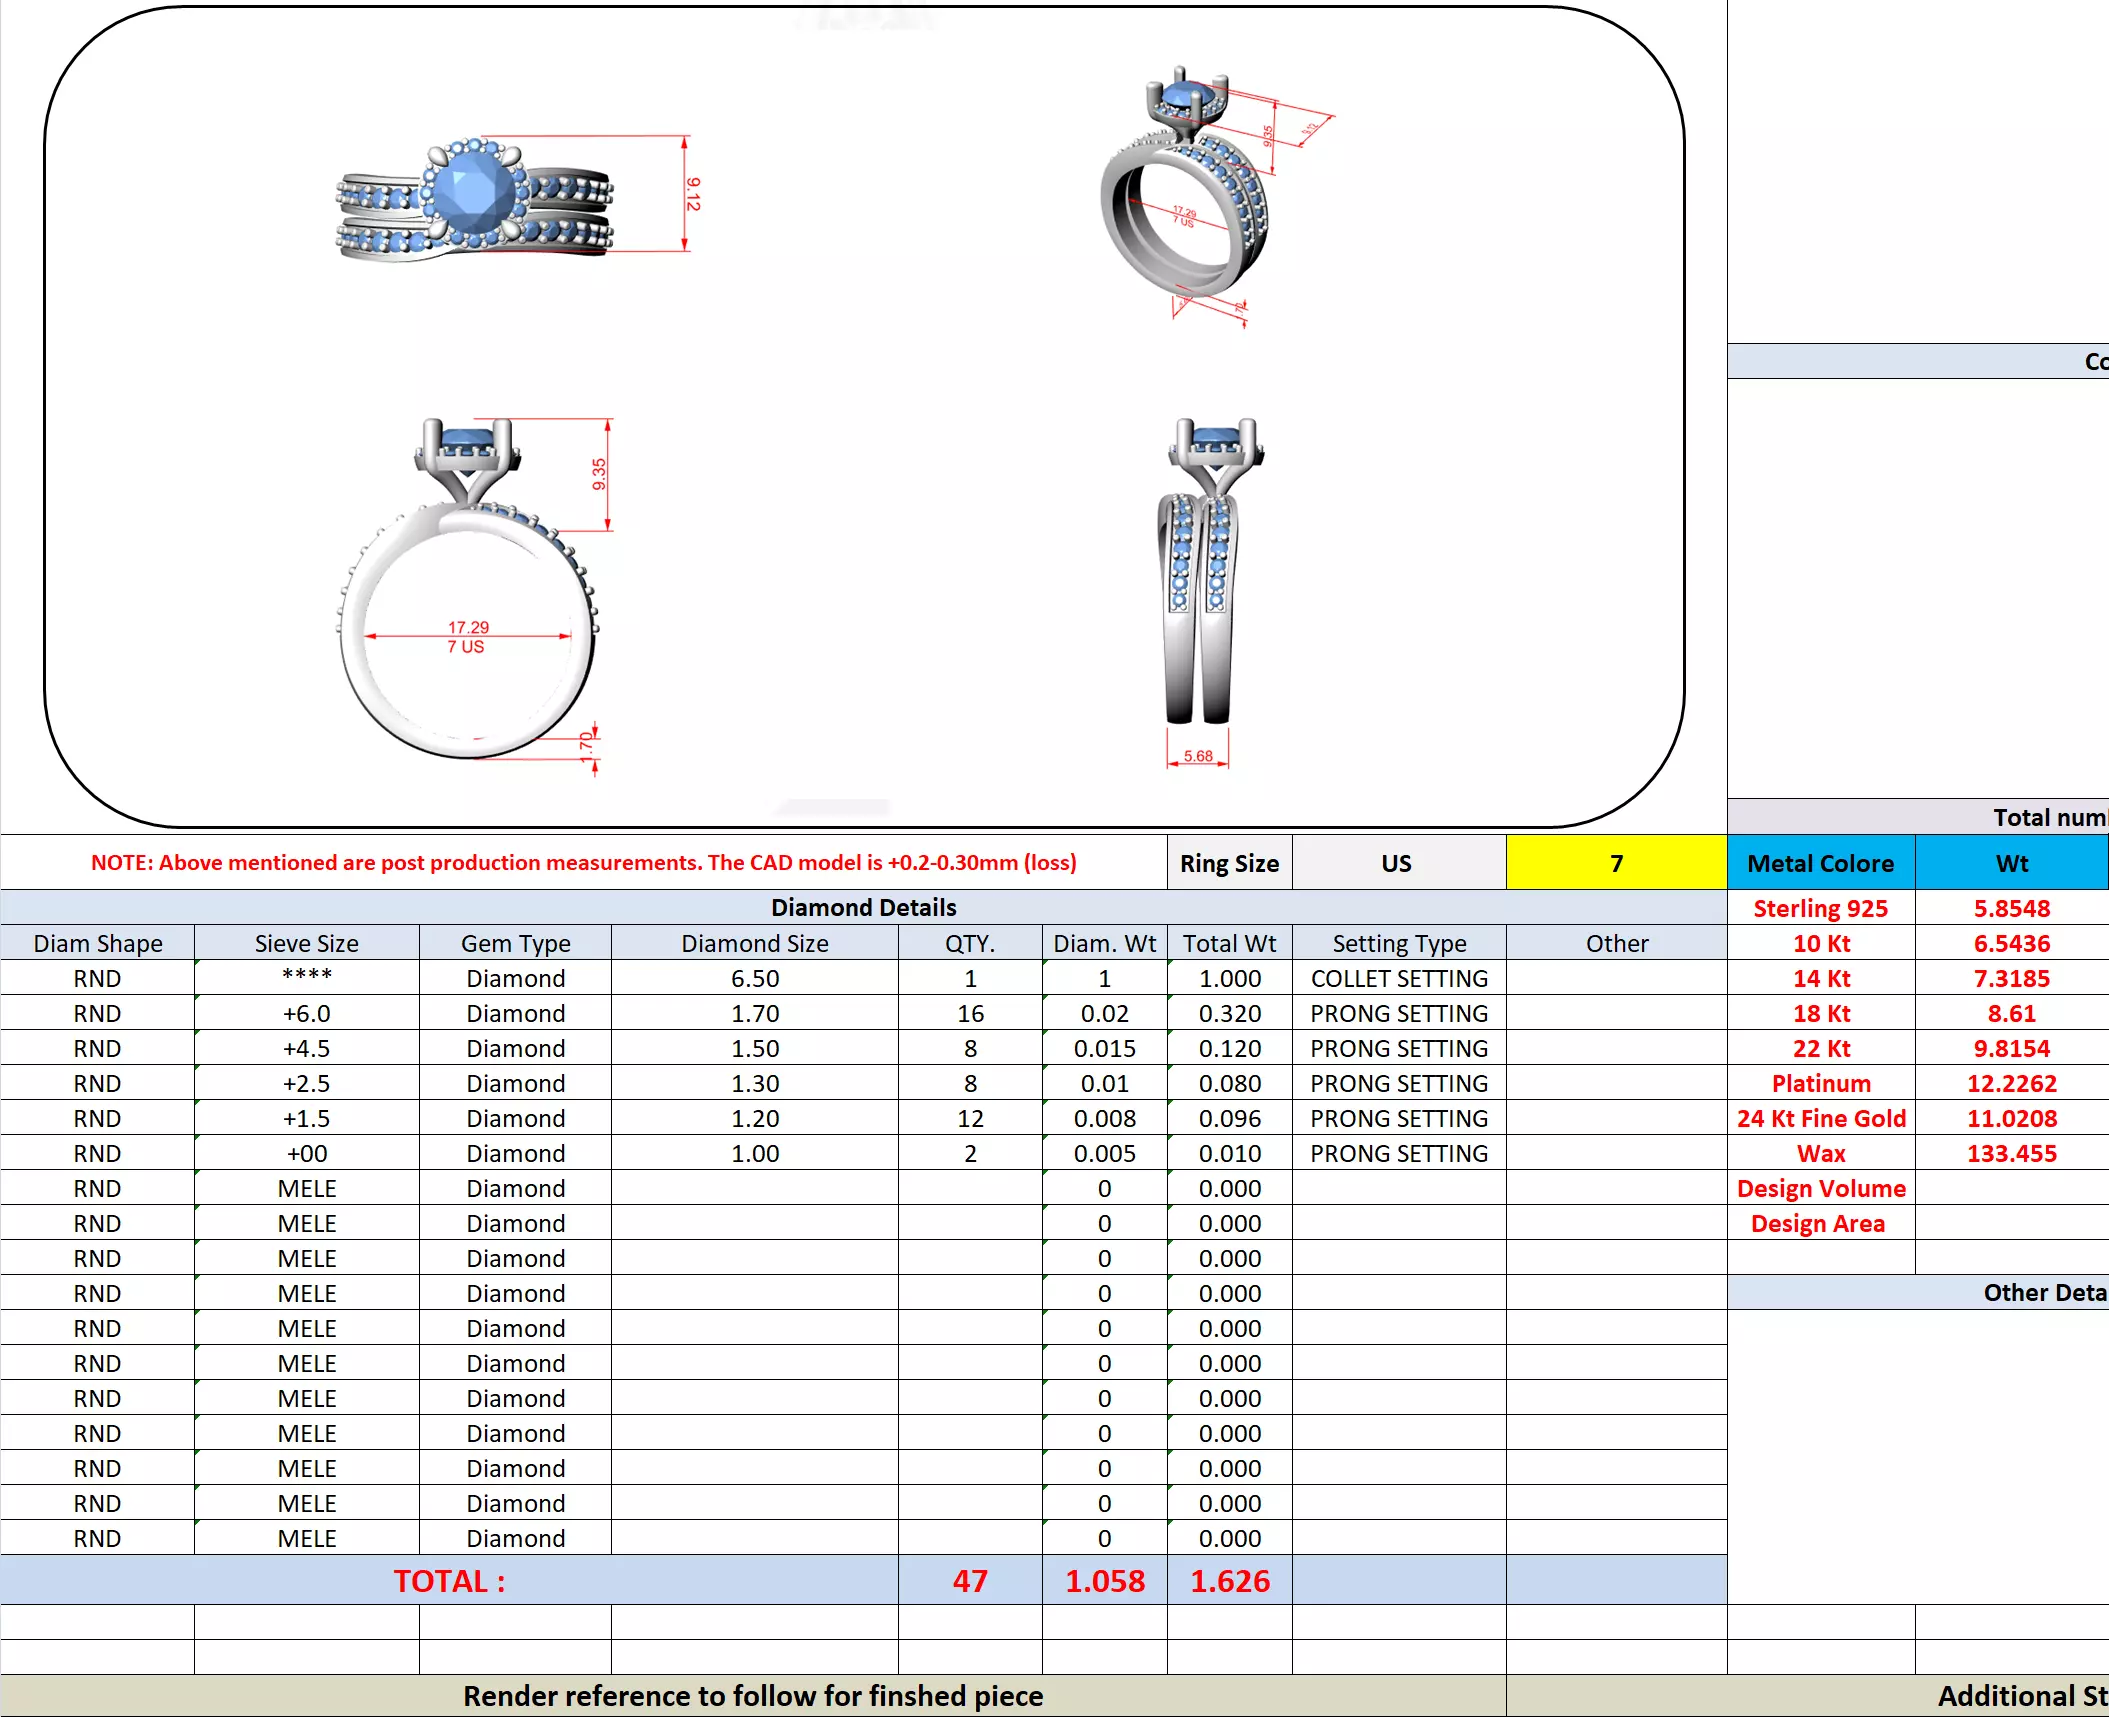2109x1717 pixels.
Task: Click the Diamond Details section header
Action: tap(863, 907)
